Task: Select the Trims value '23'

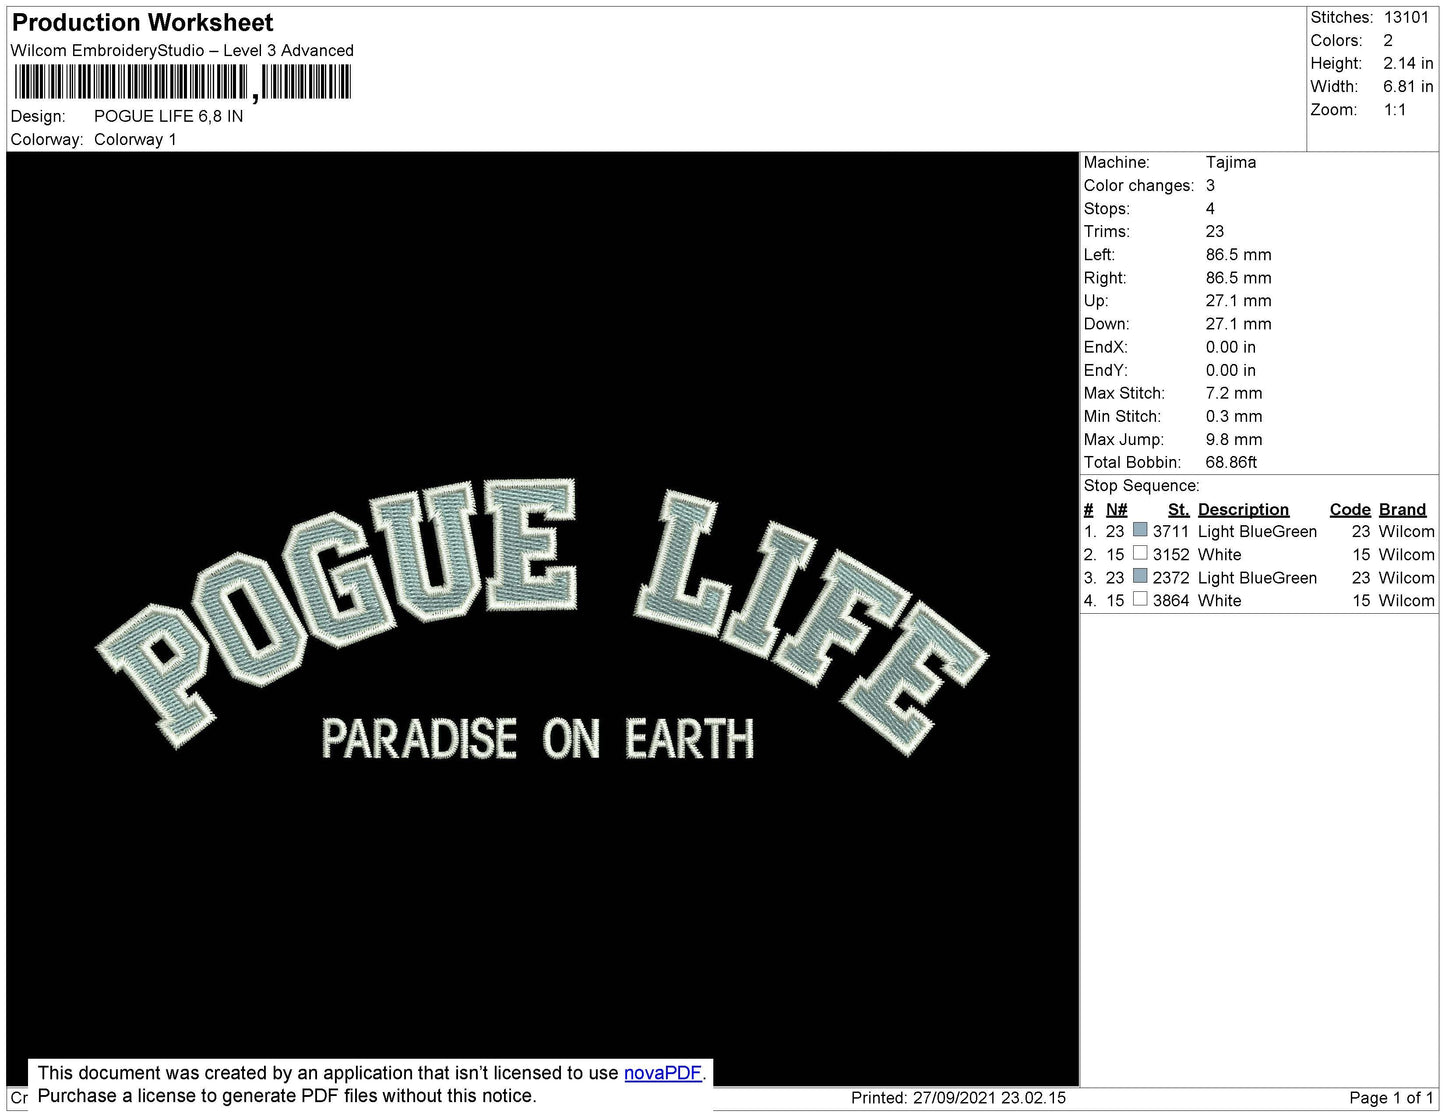Action: 1215,231
